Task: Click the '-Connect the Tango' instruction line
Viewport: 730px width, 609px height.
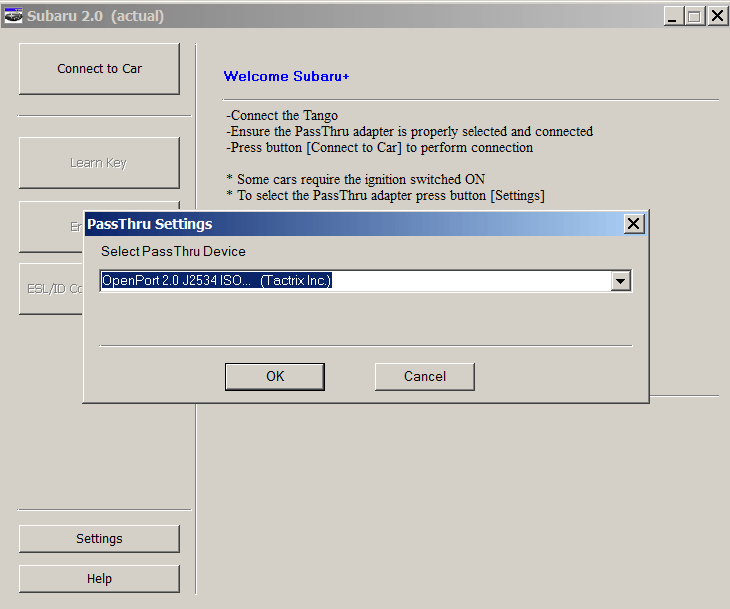Action: click(x=282, y=115)
